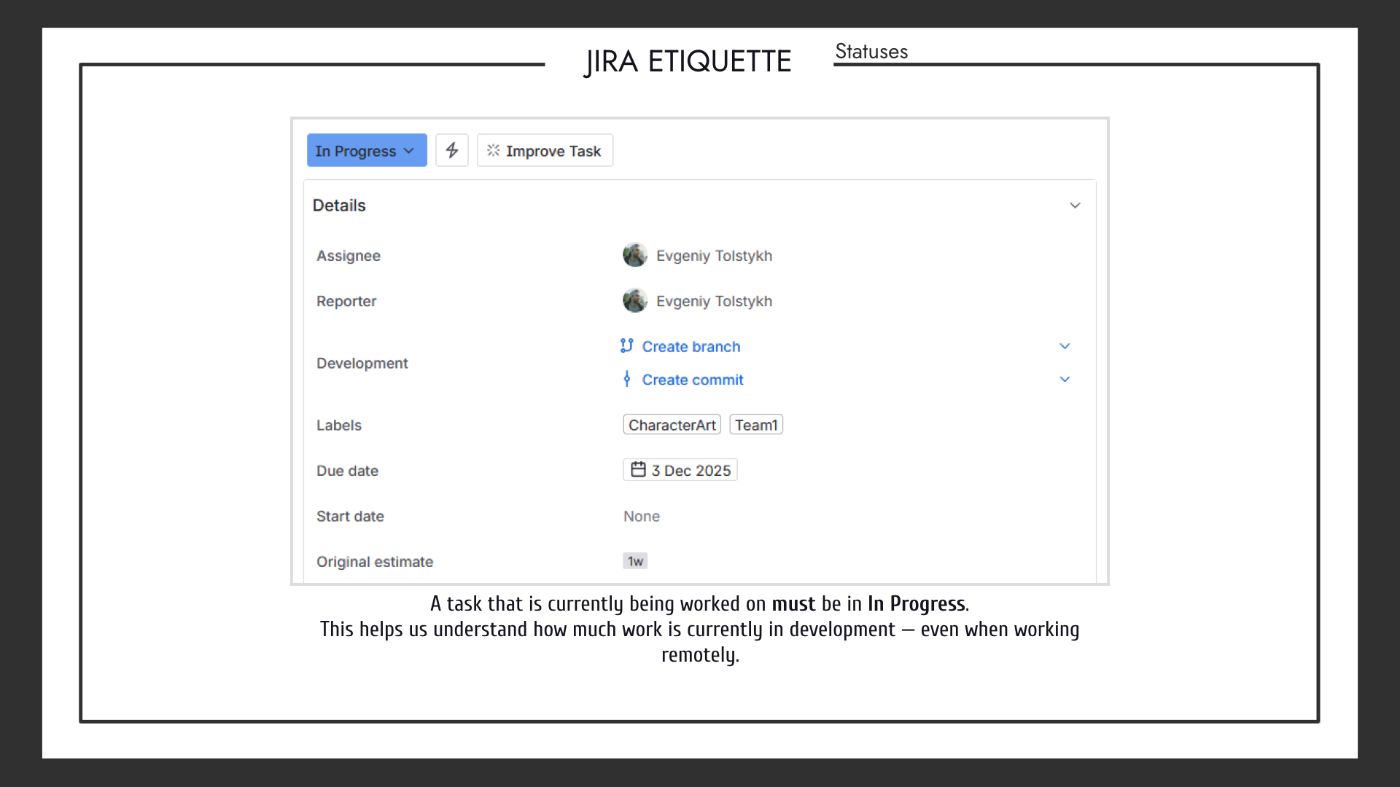This screenshot has width=1400, height=787.
Task: Click the lightning bolt automation icon
Action: pyautogui.click(x=452, y=151)
